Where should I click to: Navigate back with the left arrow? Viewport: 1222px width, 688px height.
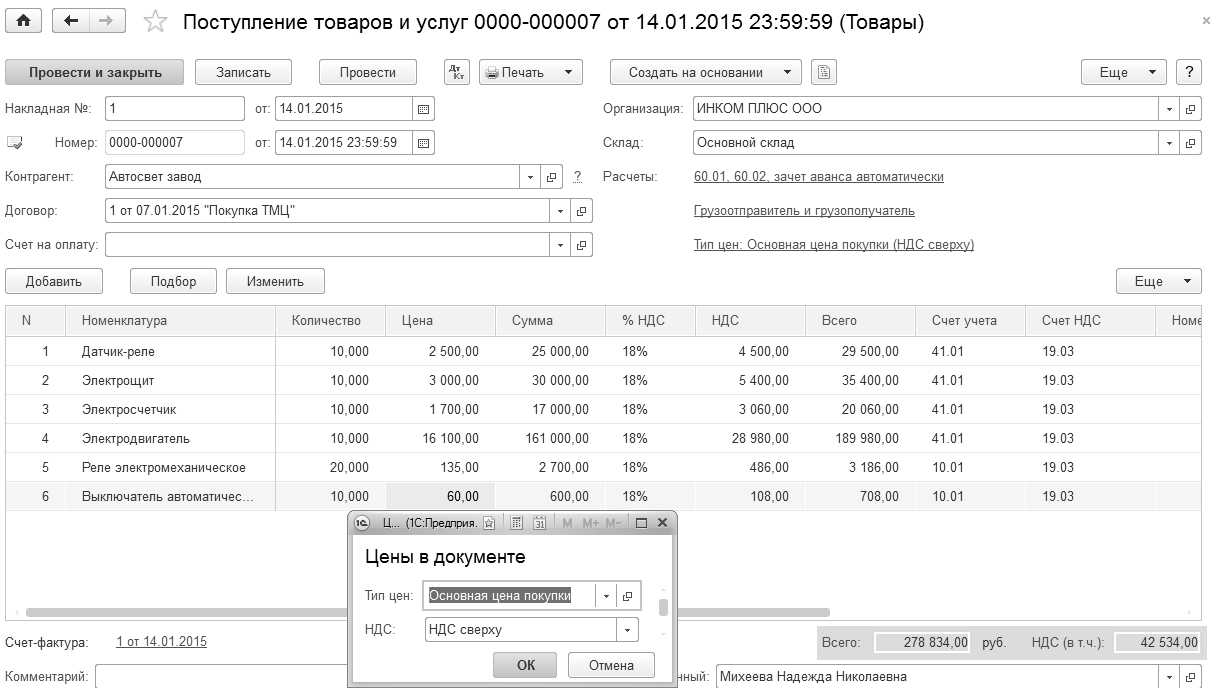70,21
